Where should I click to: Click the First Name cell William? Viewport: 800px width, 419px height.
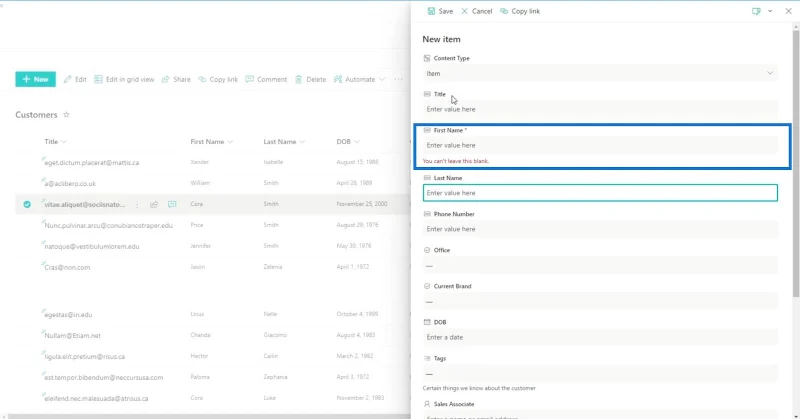click(x=199, y=183)
